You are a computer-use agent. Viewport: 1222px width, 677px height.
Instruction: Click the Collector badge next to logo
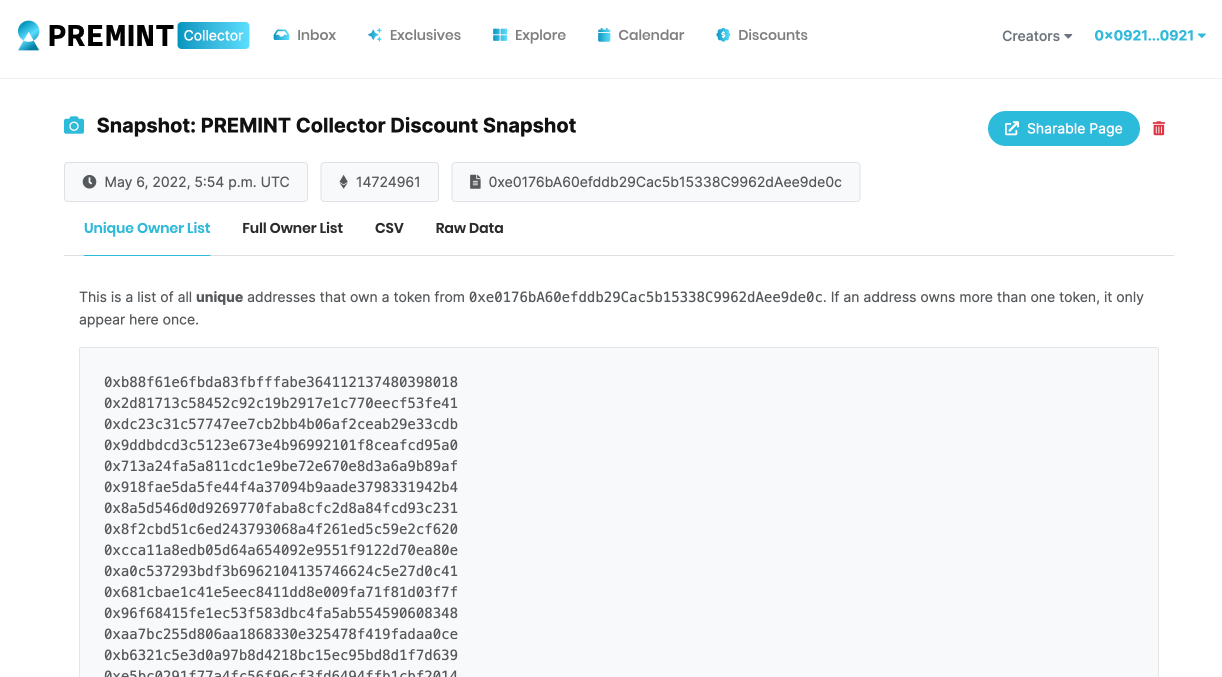coord(213,36)
